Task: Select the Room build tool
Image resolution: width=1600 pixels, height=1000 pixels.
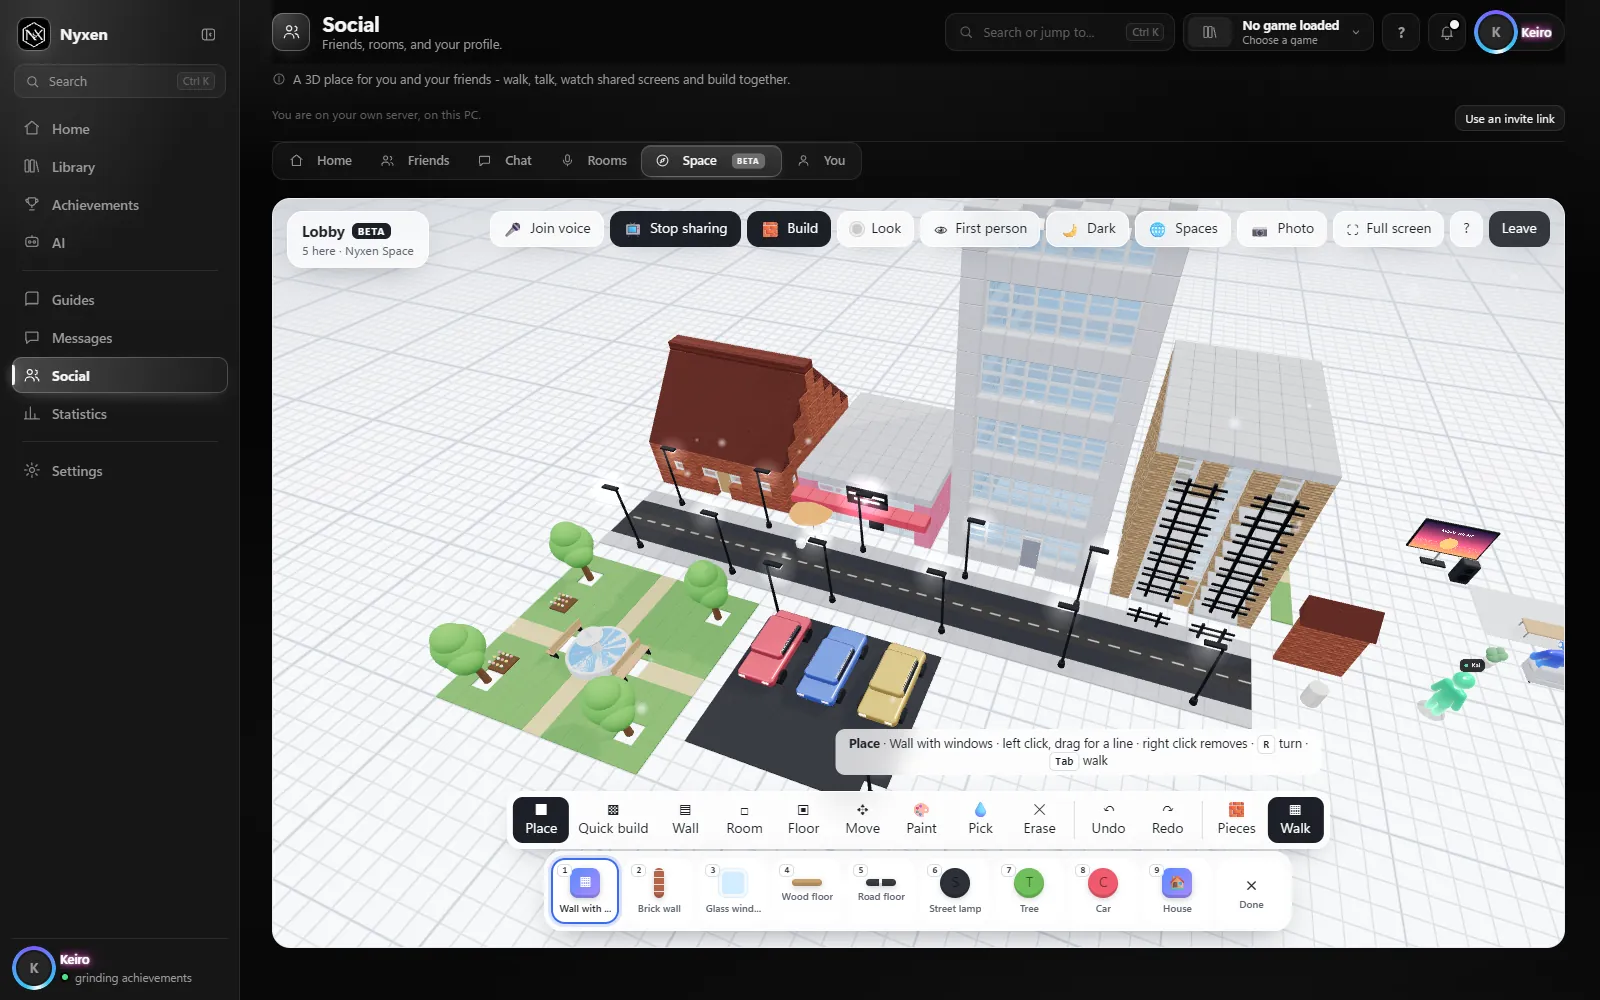Action: pos(744,820)
